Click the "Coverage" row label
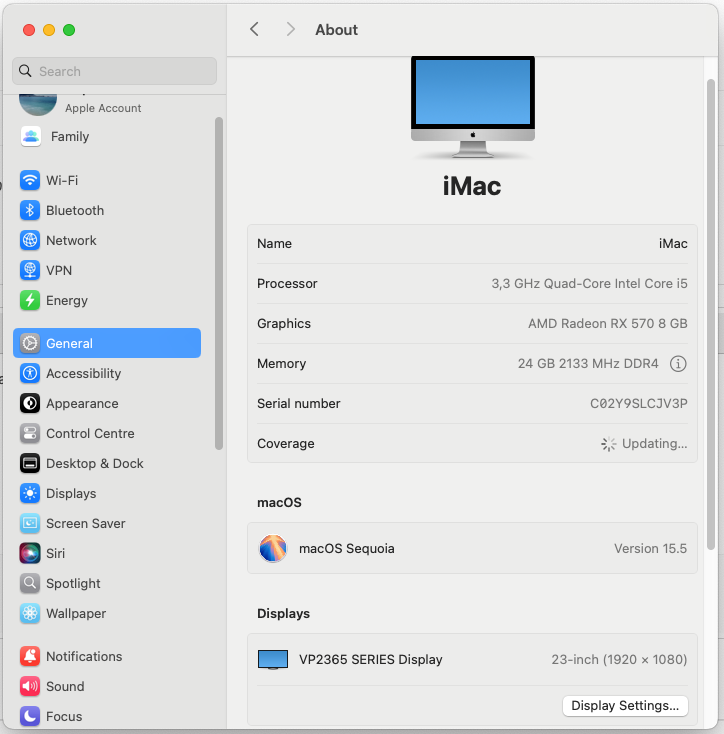The width and height of the screenshot is (724, 734). pos(285,443)
